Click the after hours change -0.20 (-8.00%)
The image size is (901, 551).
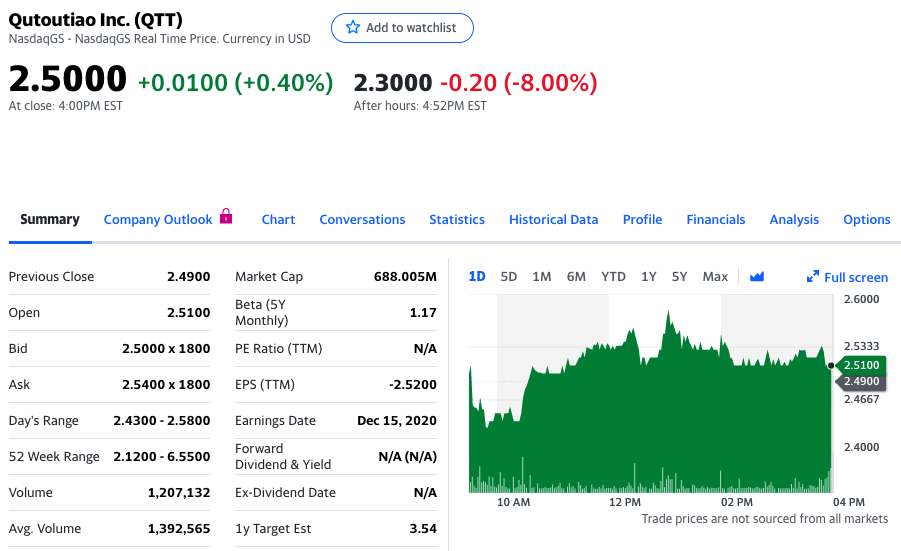[x=519, y=83]
